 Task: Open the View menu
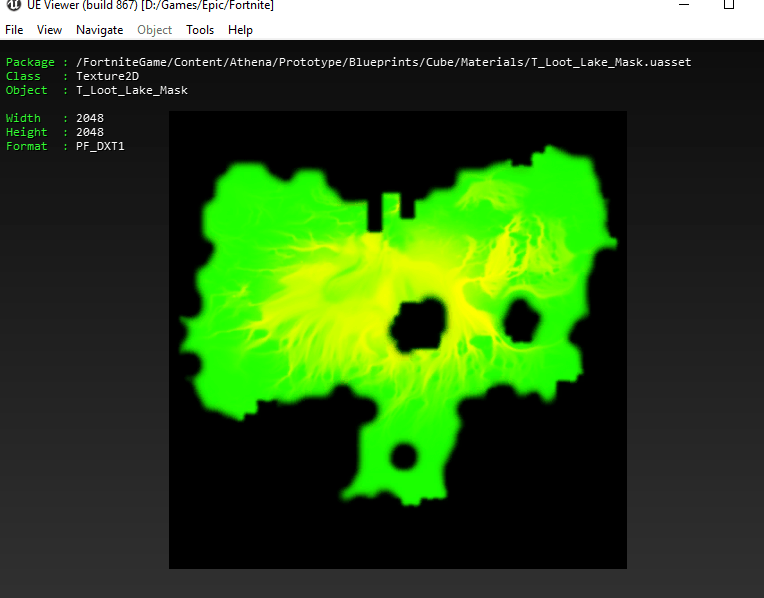pyautogui.click(x=49, y=30)
